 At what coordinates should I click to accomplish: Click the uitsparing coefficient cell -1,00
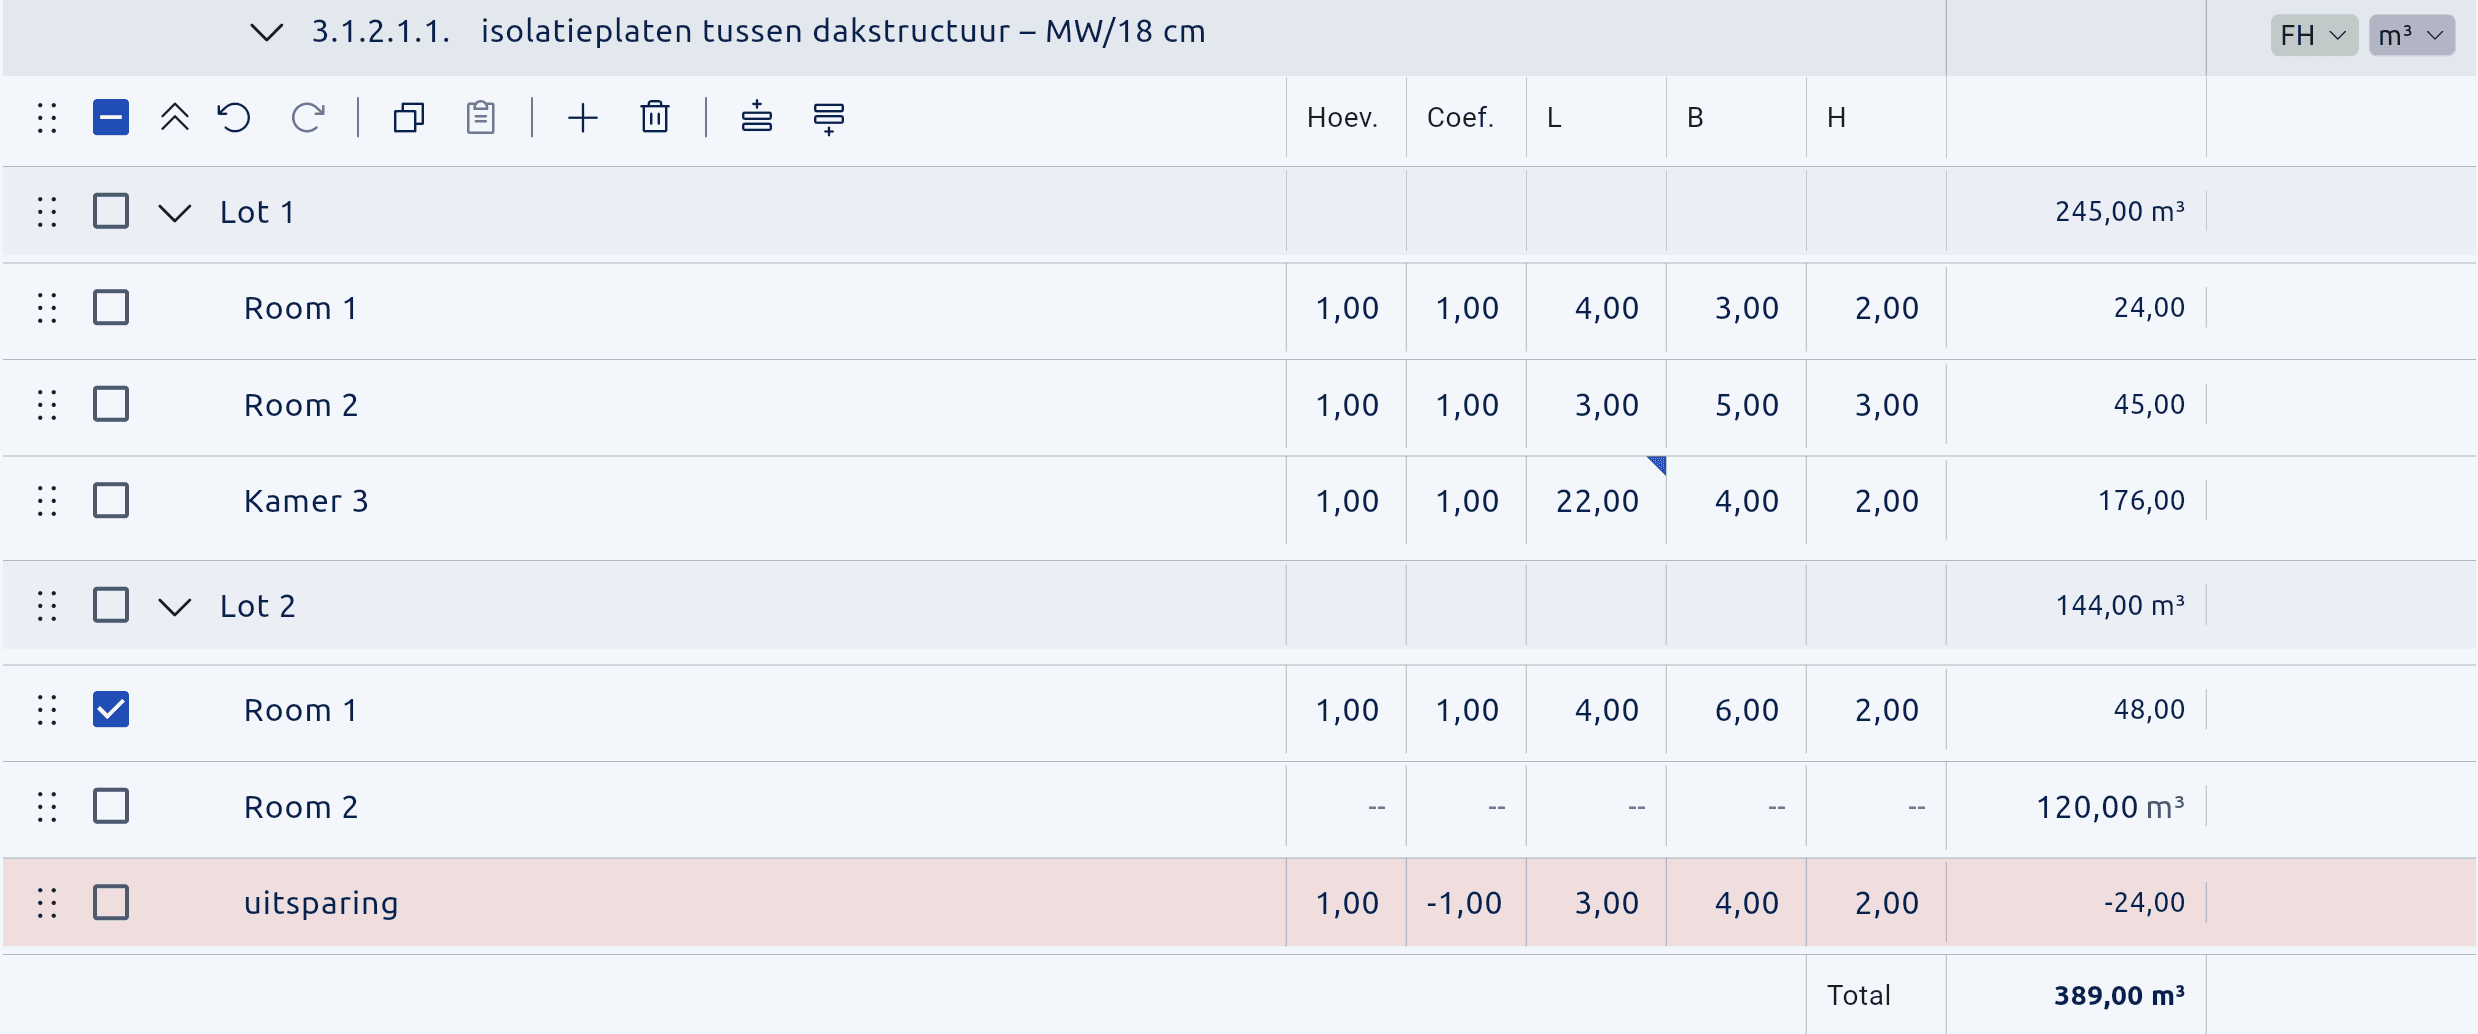pyautogui.click(x=1465, y=903)
